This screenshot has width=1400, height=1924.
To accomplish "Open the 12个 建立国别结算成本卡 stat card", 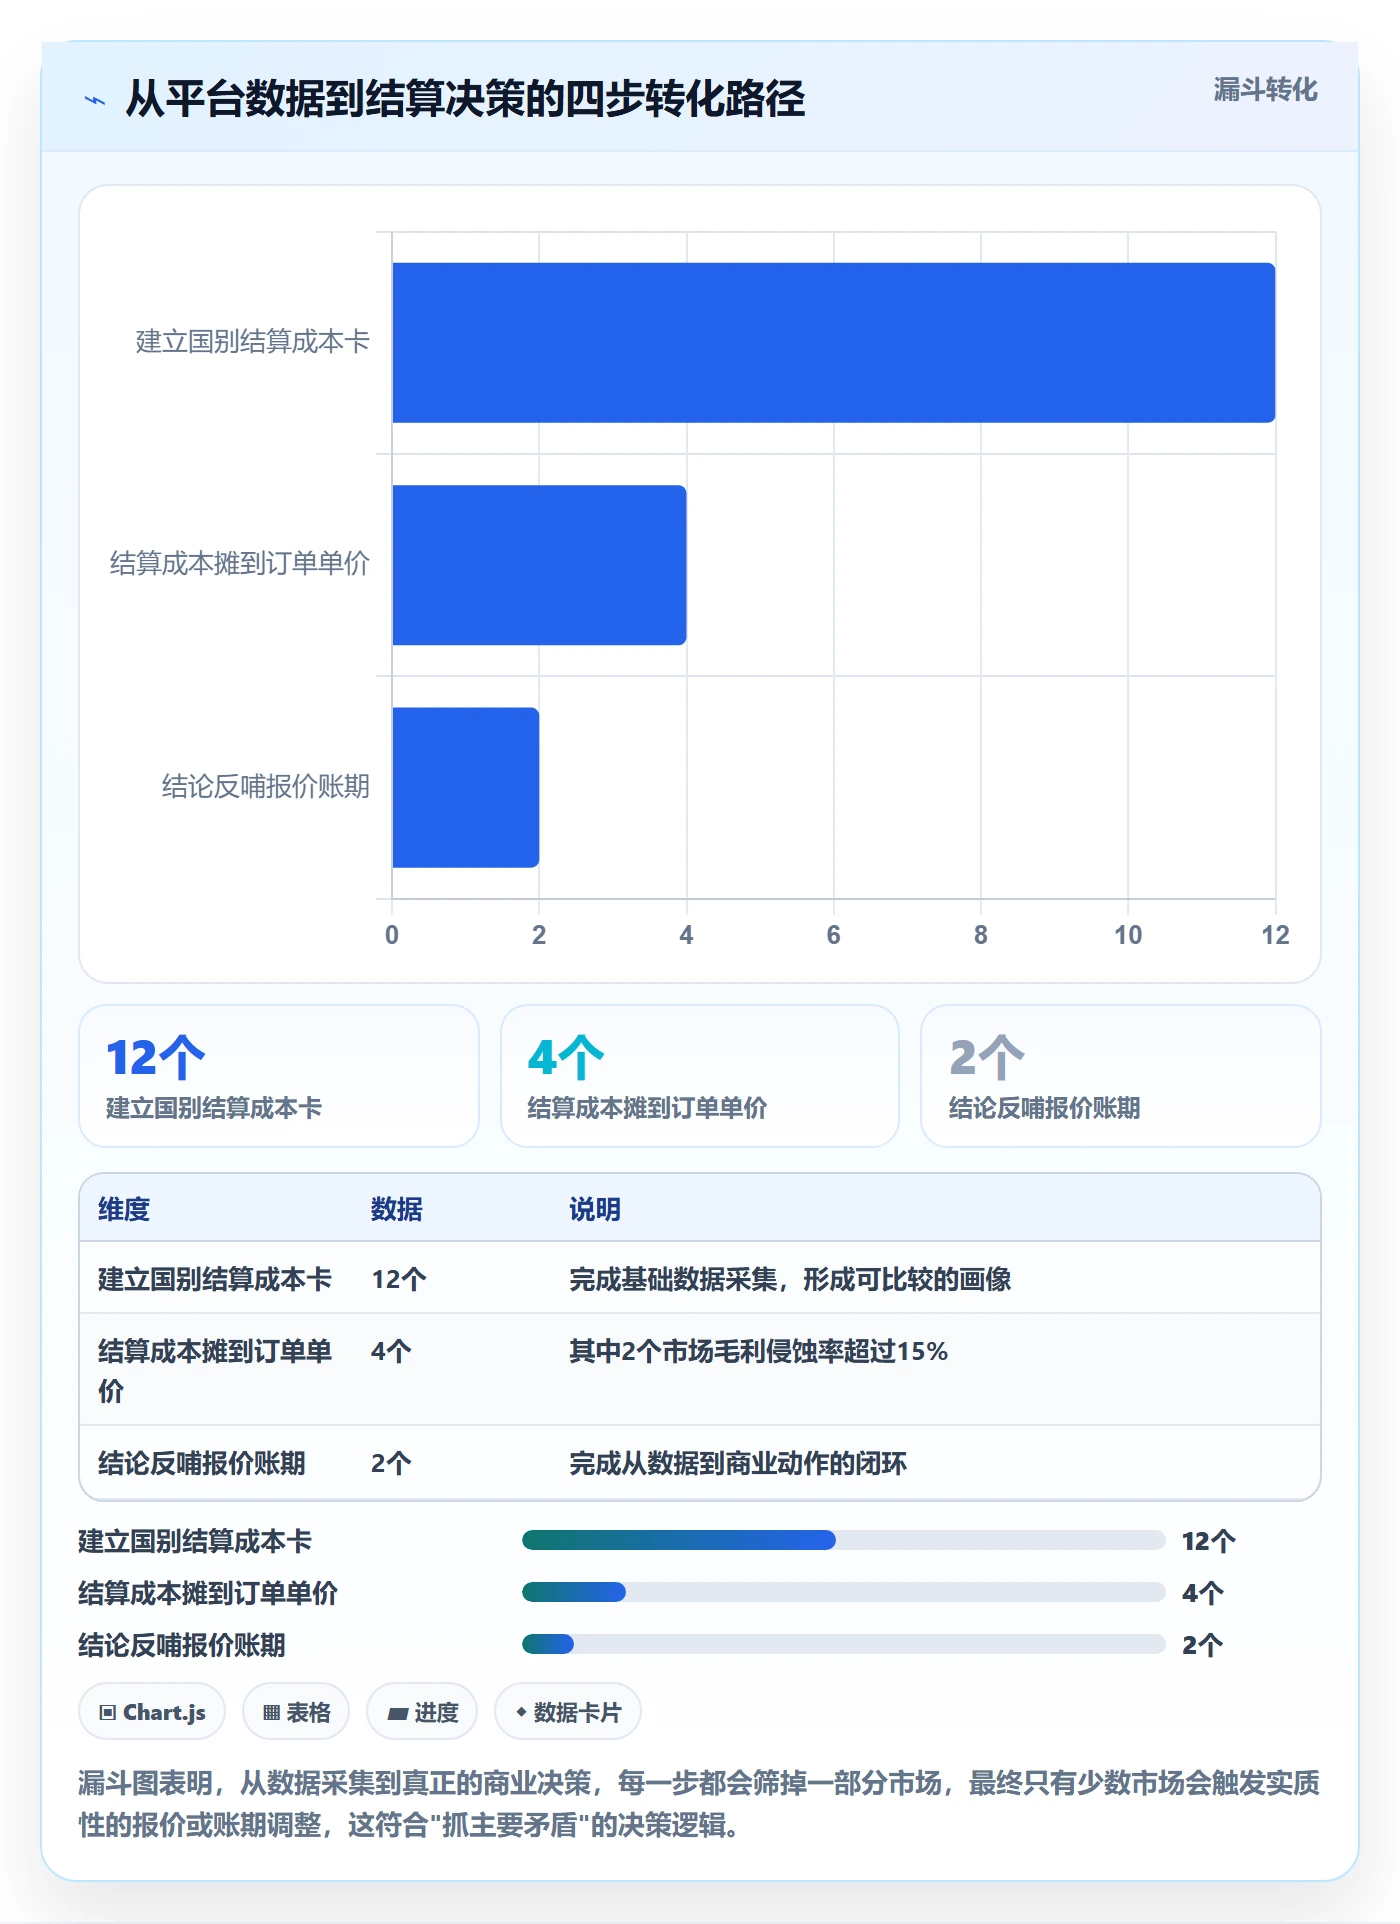I will tap(279, 1076).
